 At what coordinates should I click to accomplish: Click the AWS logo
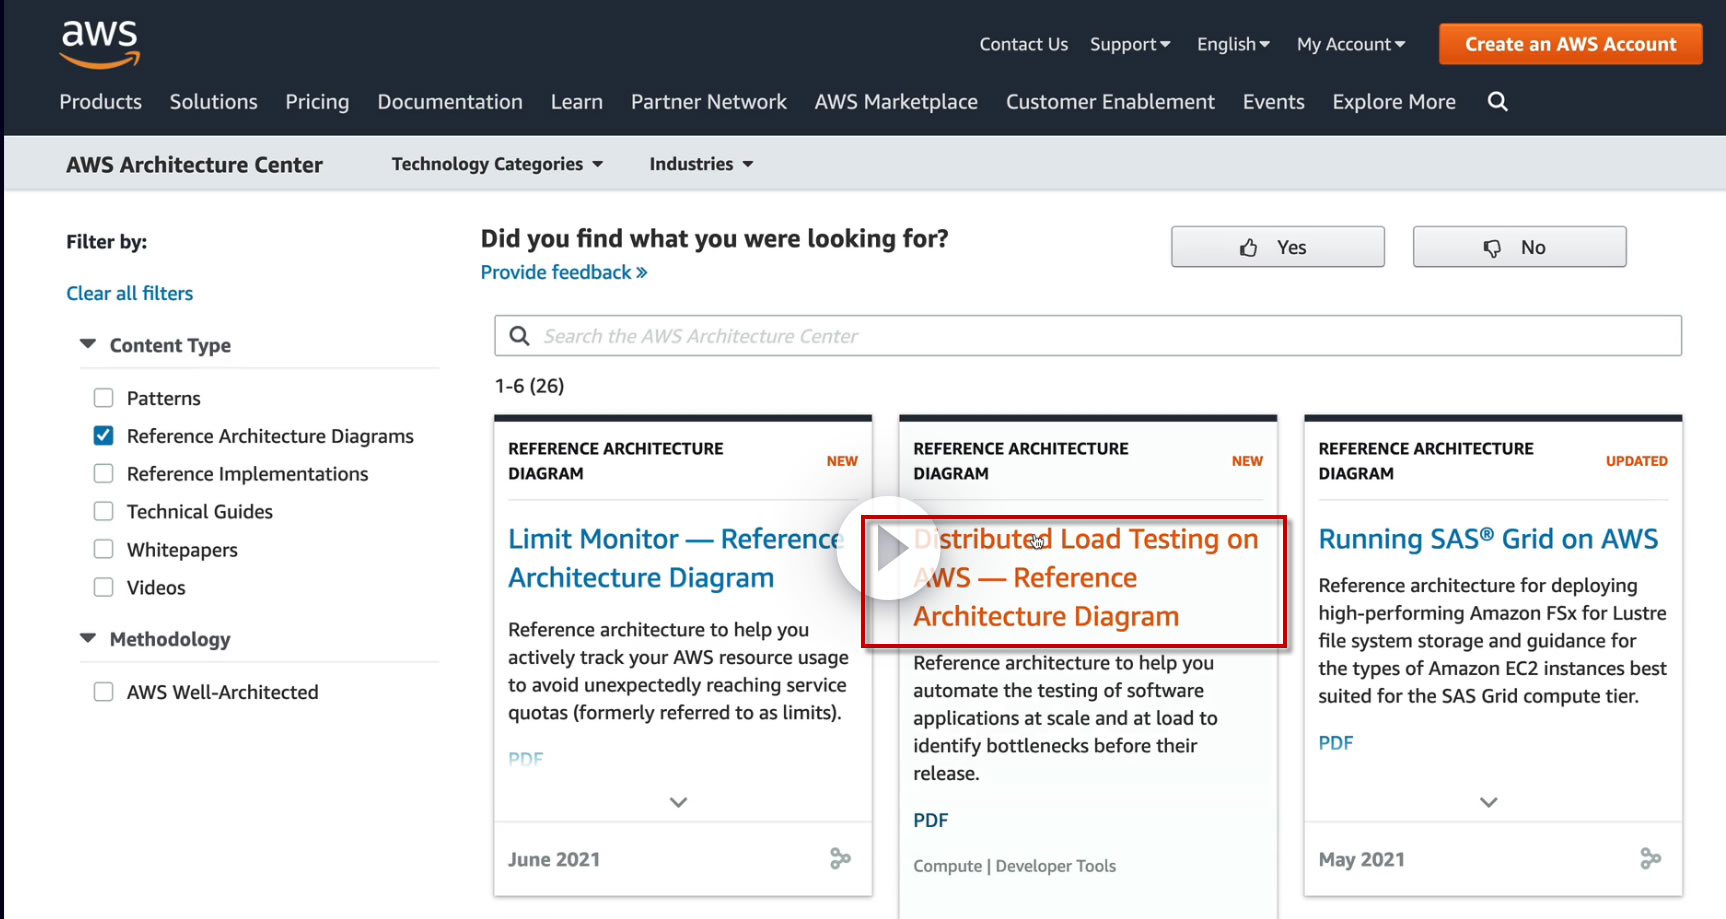coord(99,44)
